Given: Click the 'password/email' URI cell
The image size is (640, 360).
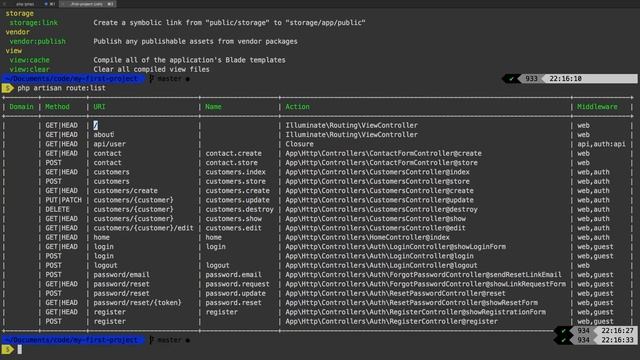Looking at the screenshot, I should point(121,275).
